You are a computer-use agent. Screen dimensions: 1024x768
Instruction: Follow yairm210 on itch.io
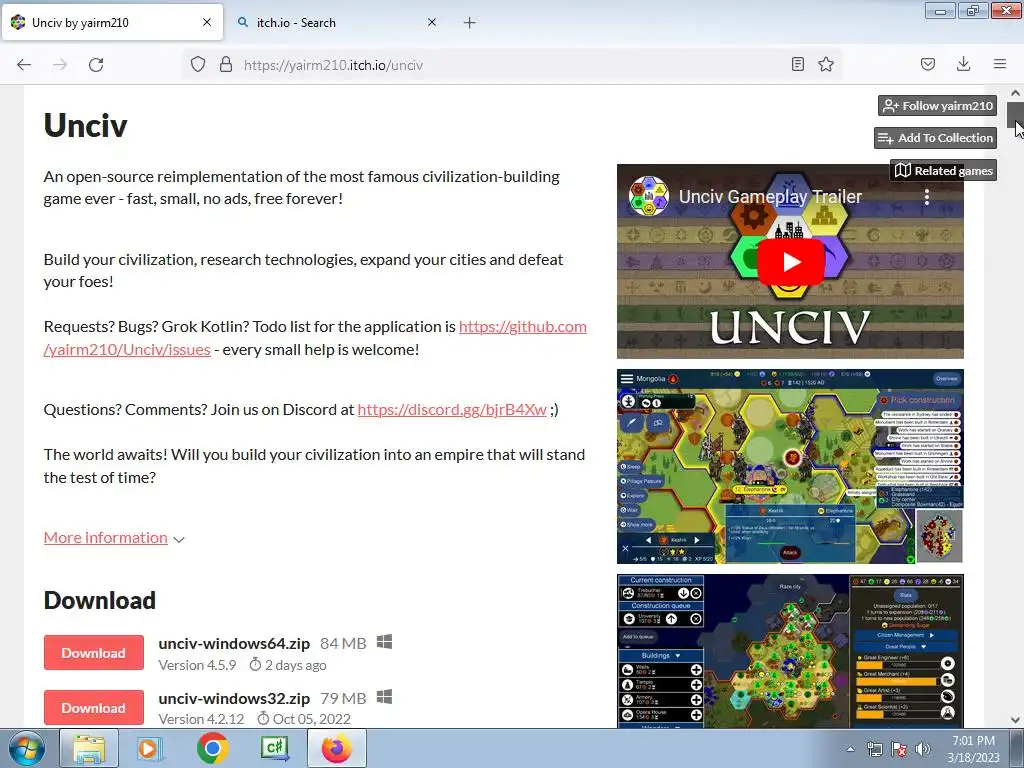pos(937,106)
